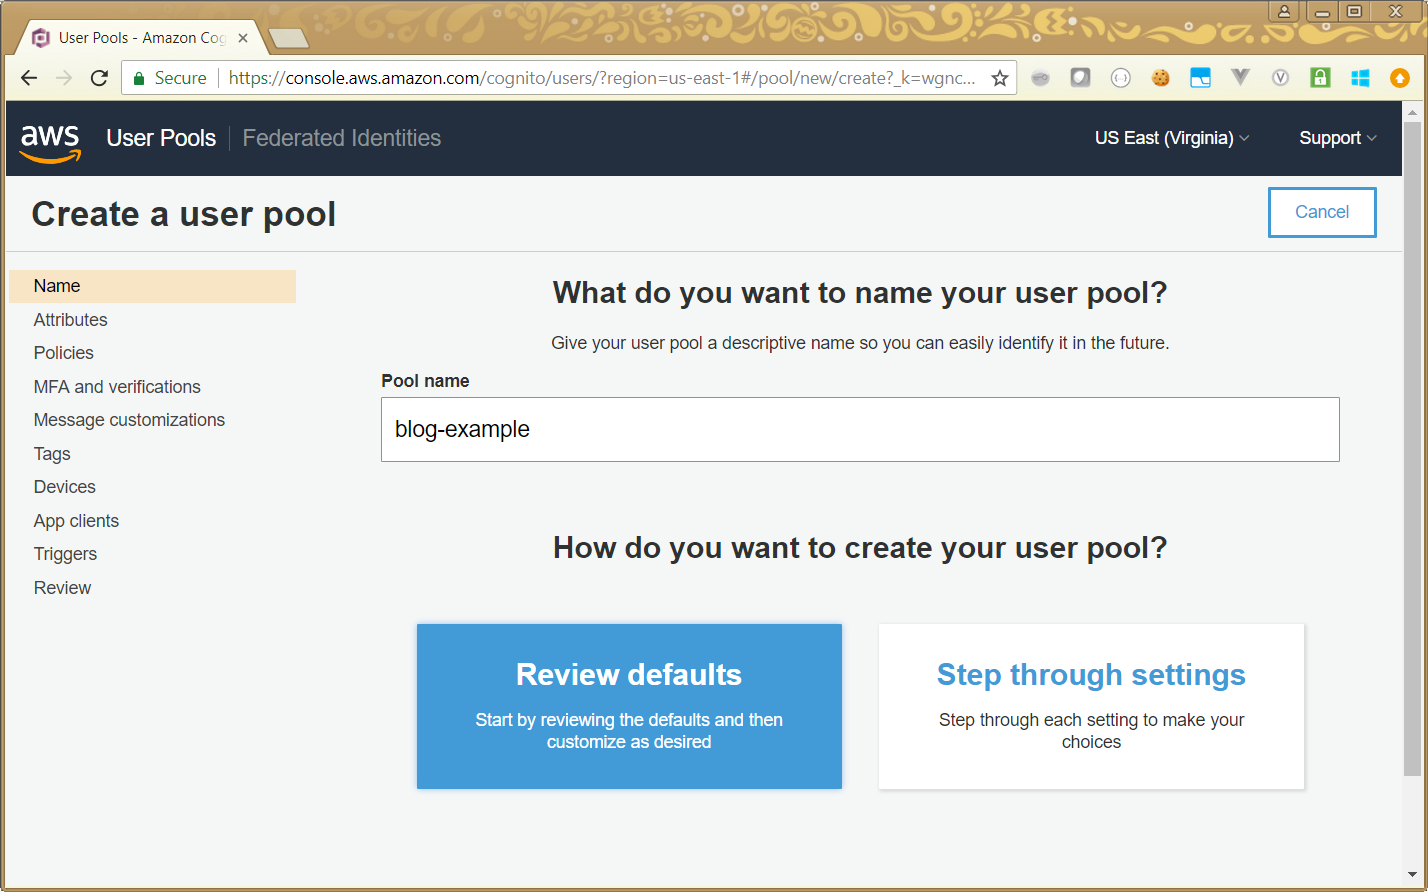Choose Step through settings option

click(1091, 706)
